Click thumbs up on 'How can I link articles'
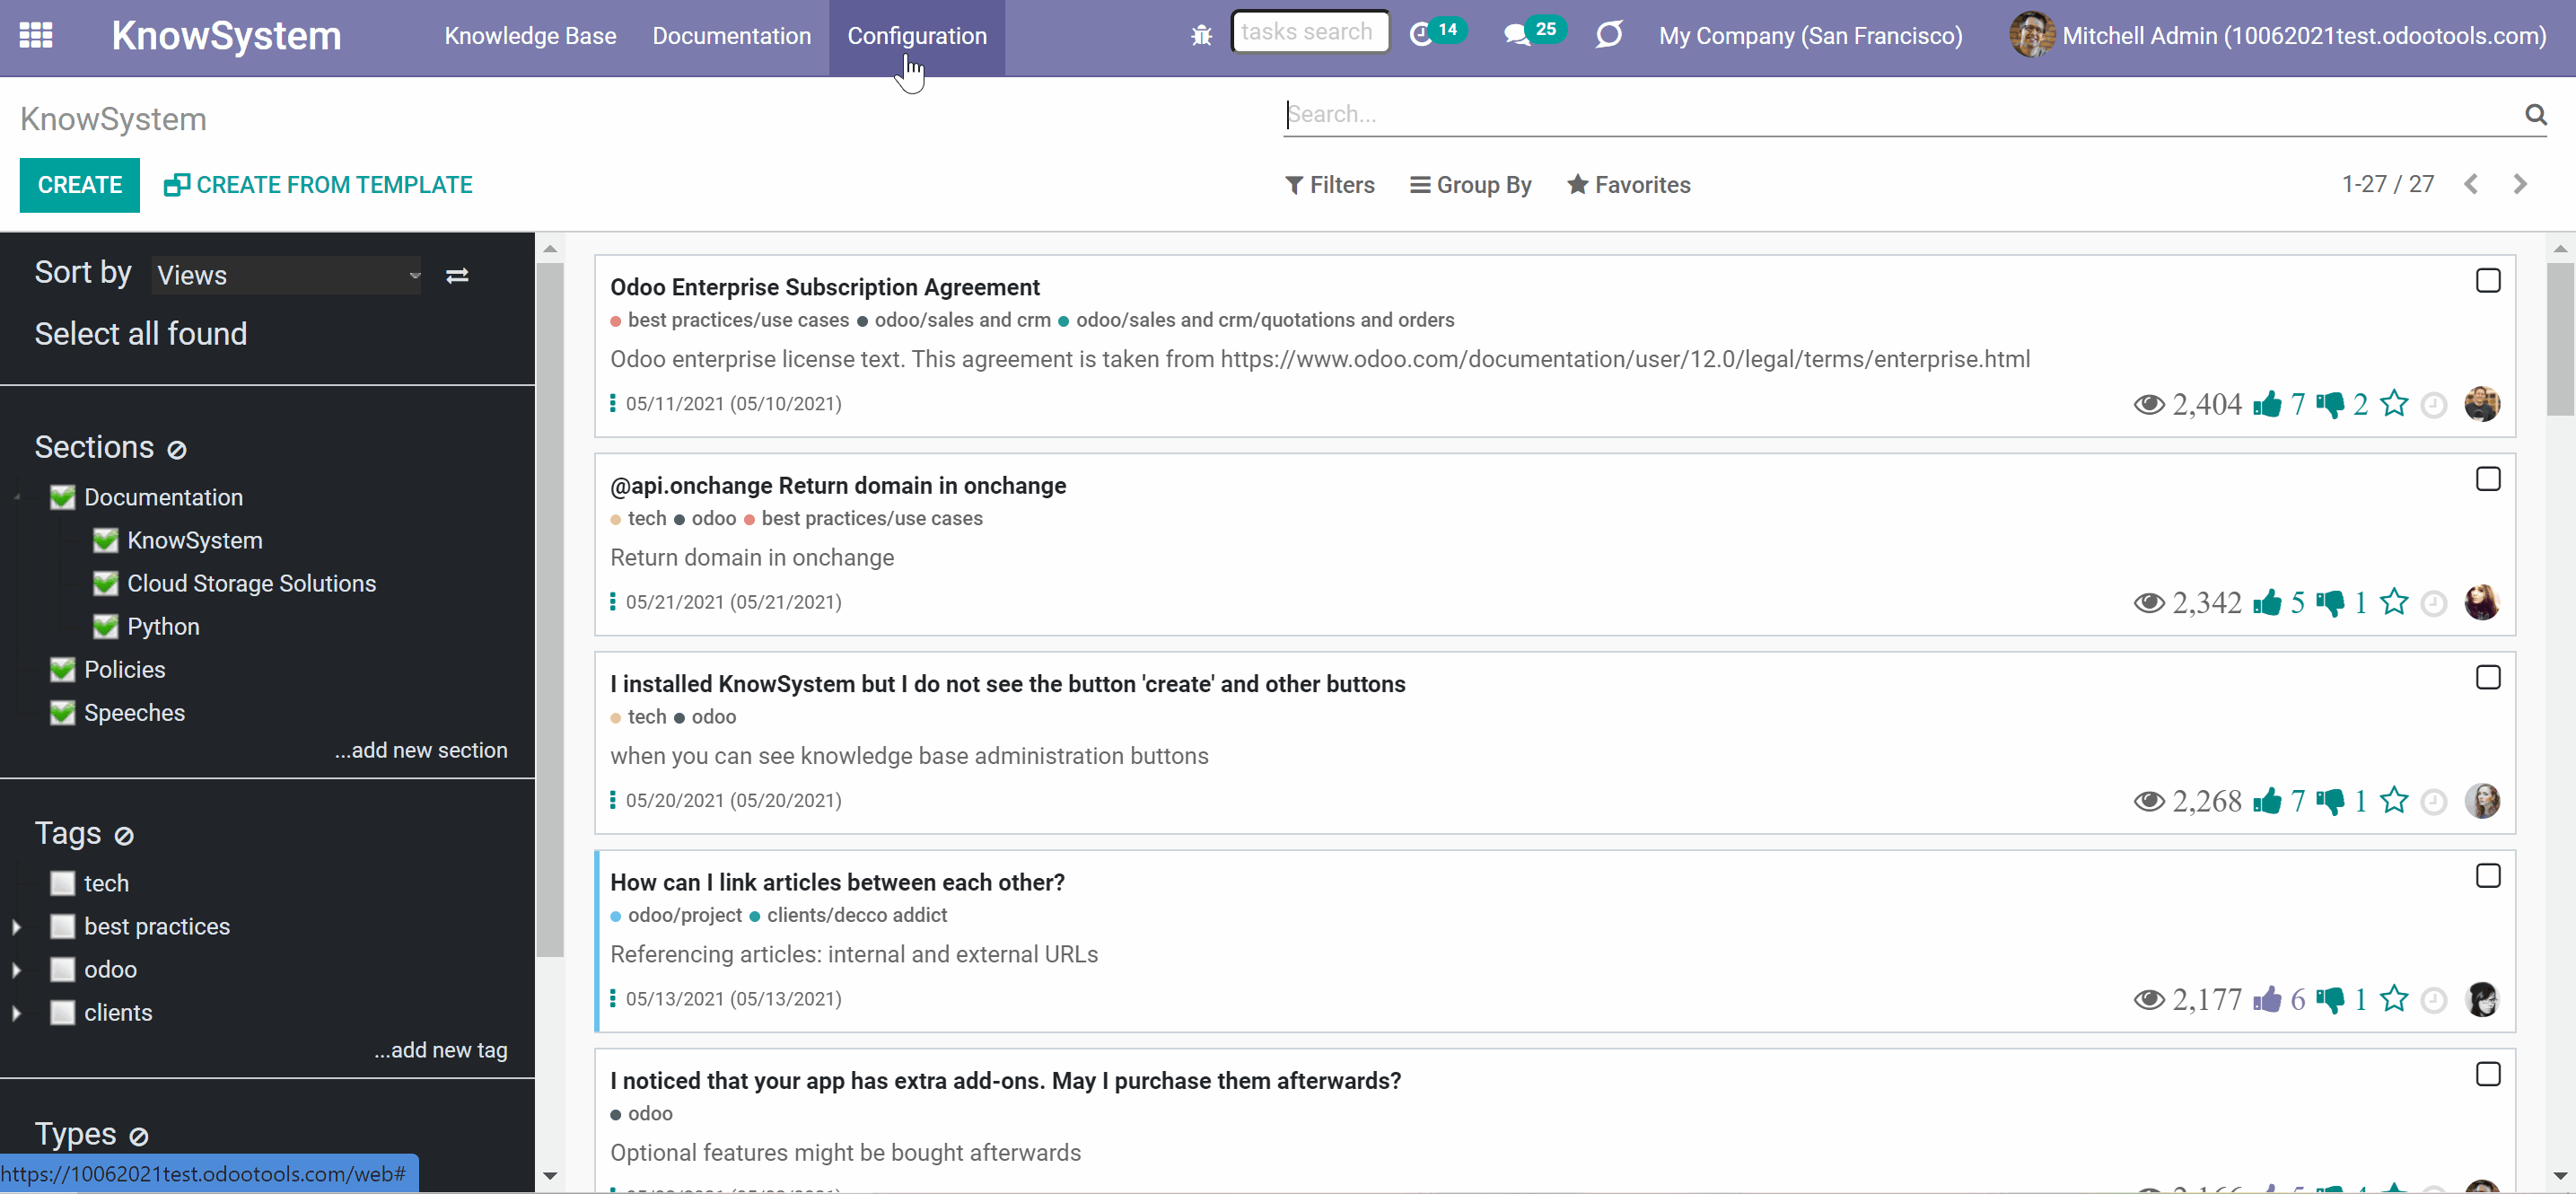 (x=2267, y=999)
